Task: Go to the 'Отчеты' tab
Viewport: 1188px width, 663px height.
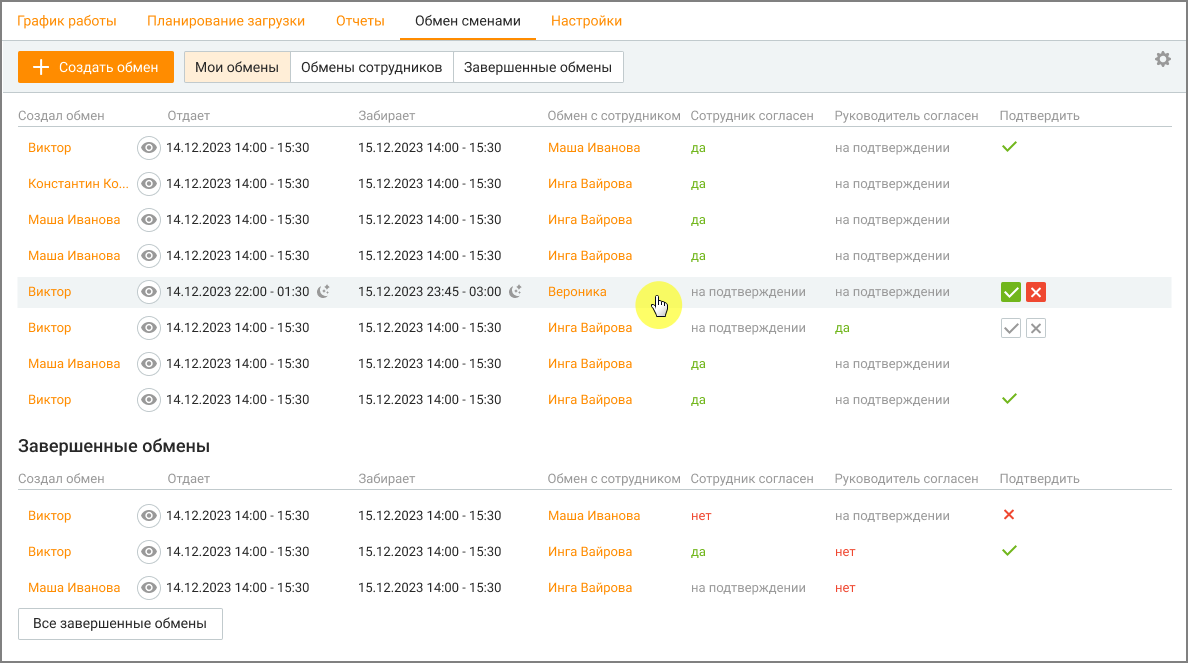Action: 360,21
